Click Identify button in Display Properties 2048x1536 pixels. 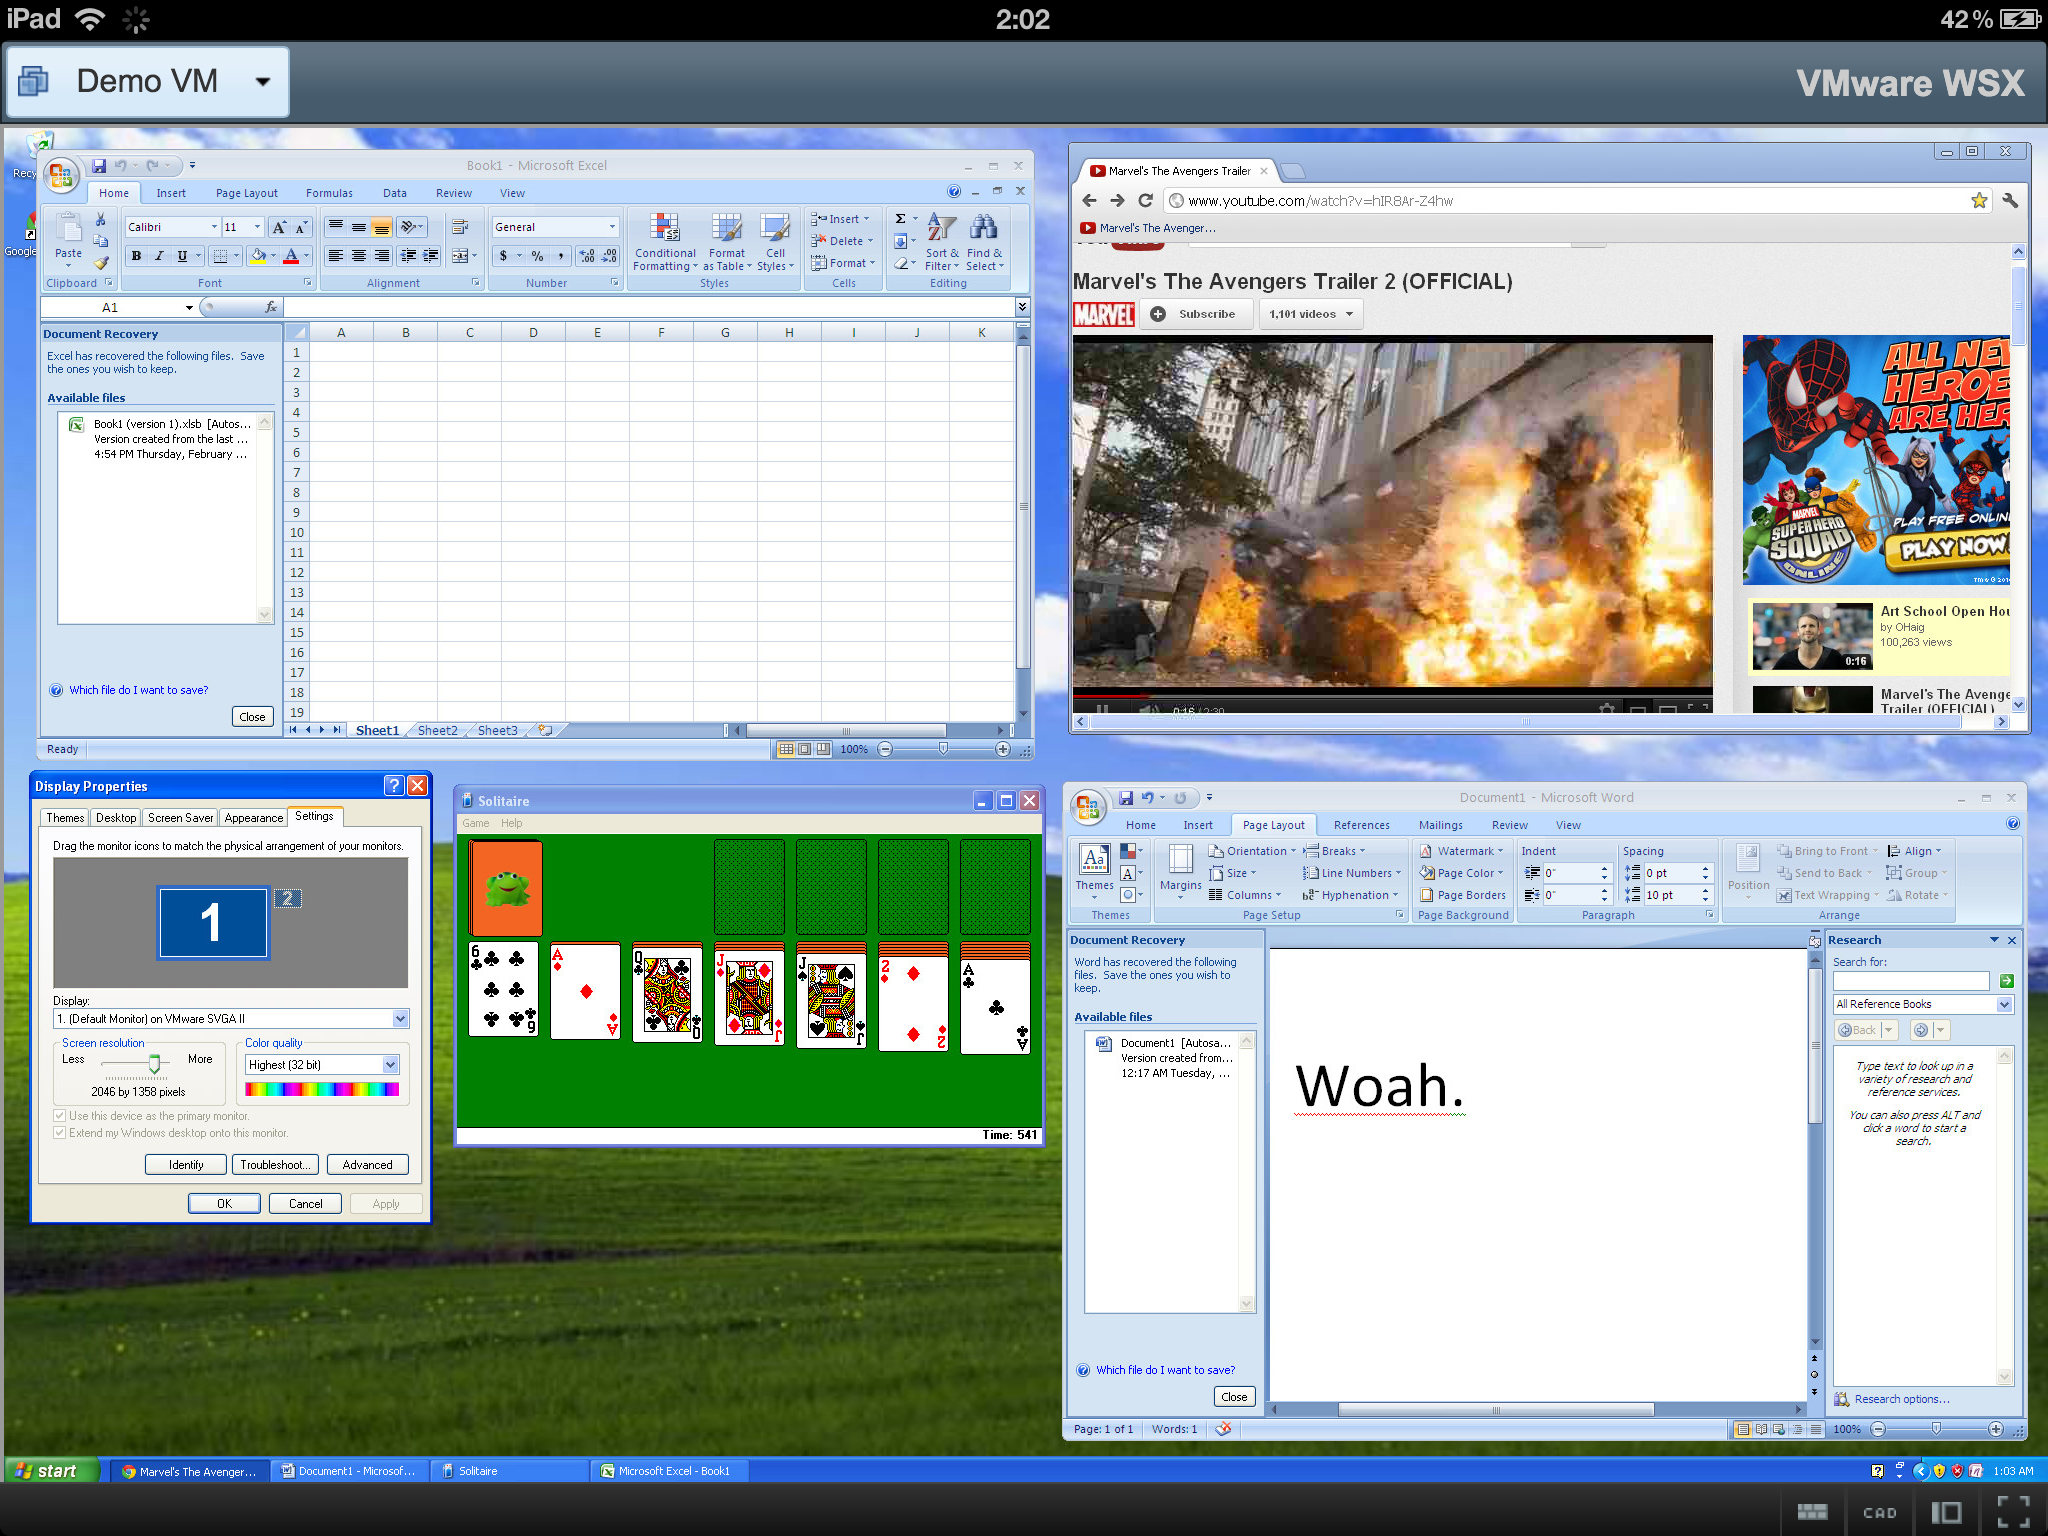coord(186,1164)
